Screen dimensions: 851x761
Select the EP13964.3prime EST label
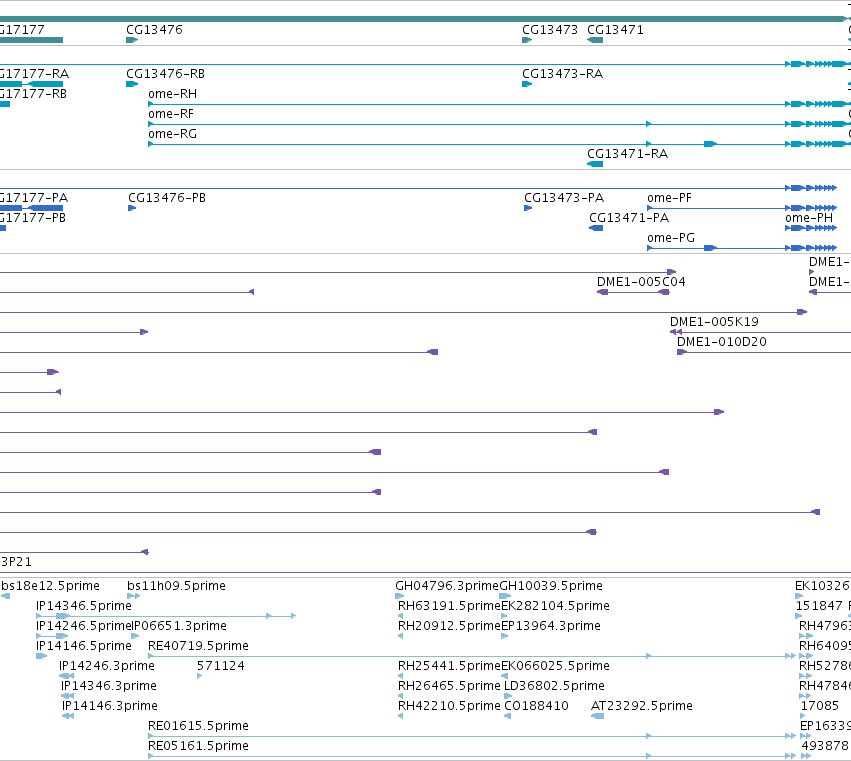click(x=551, y=626)
